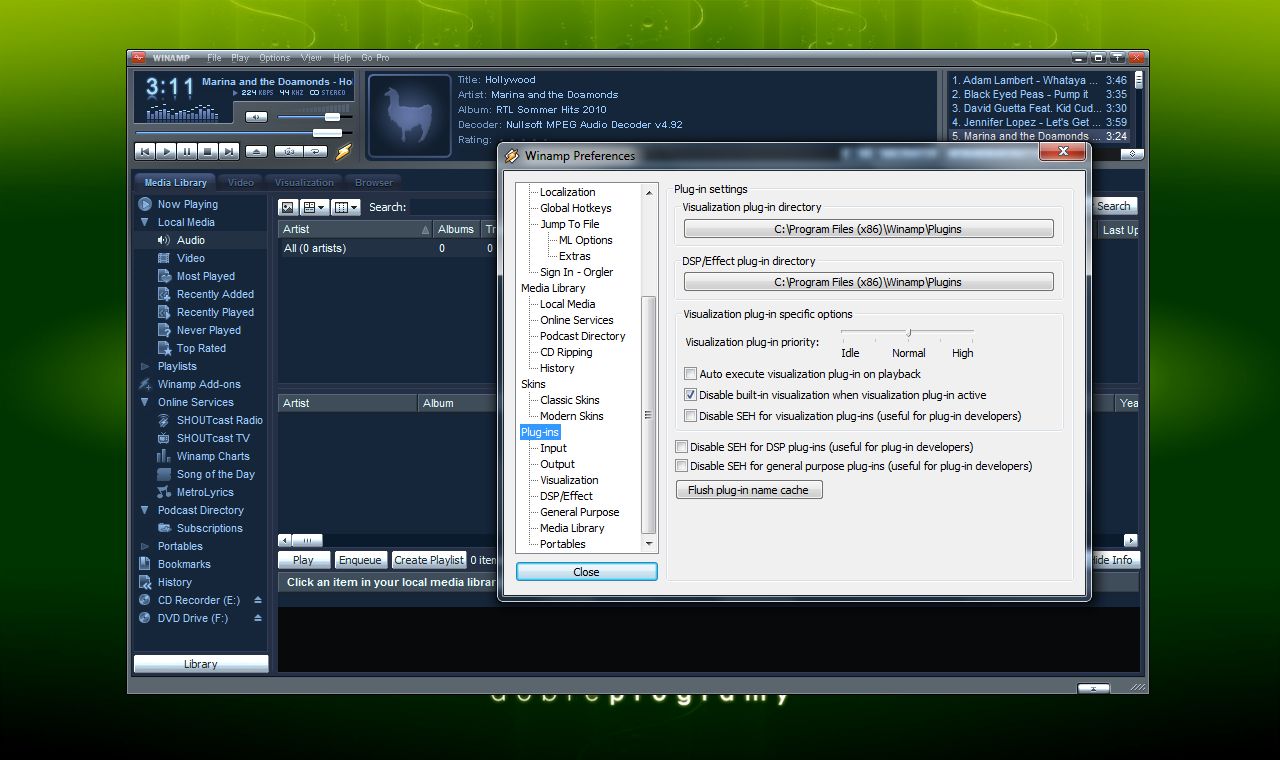Mute audio with the speaker button

click(x=257, y=117)
